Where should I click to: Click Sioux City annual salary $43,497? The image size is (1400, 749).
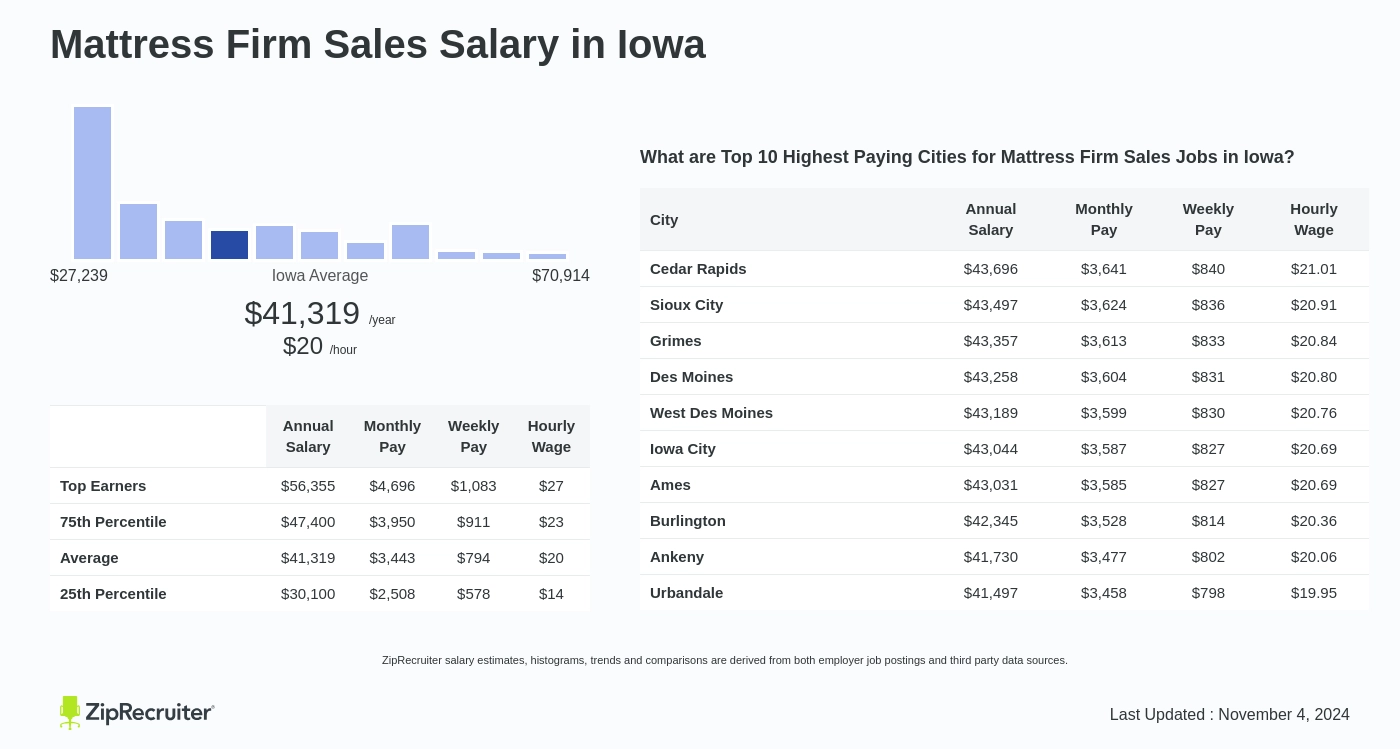[991, 305]
